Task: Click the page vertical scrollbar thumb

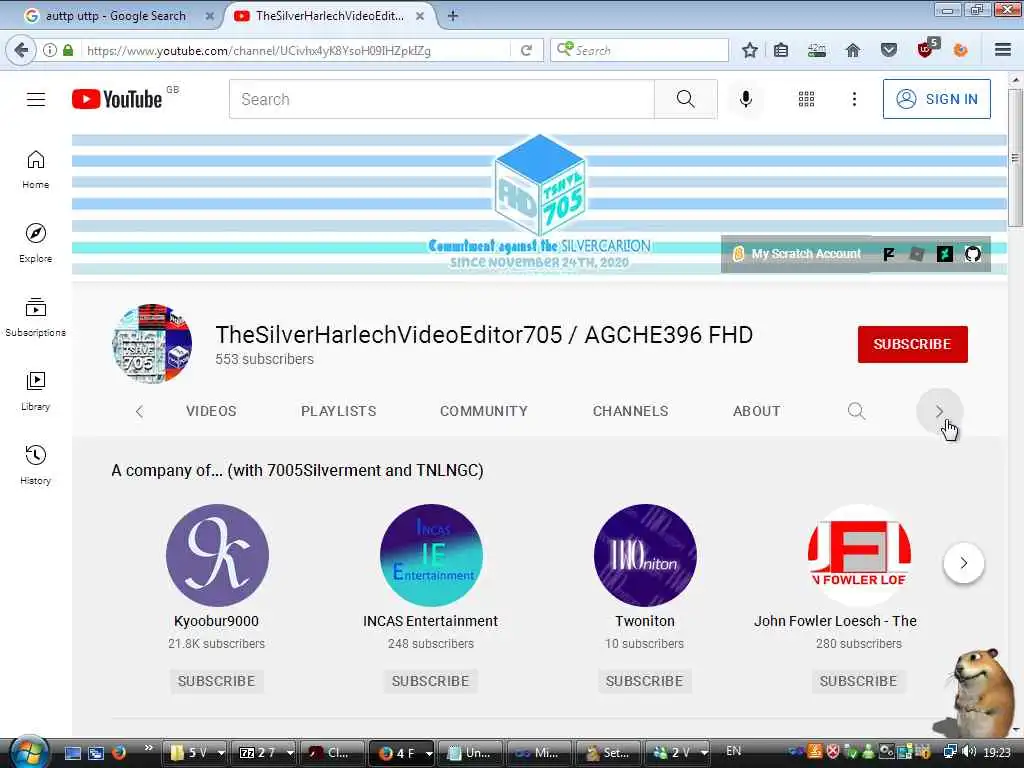Action: 1015,157
